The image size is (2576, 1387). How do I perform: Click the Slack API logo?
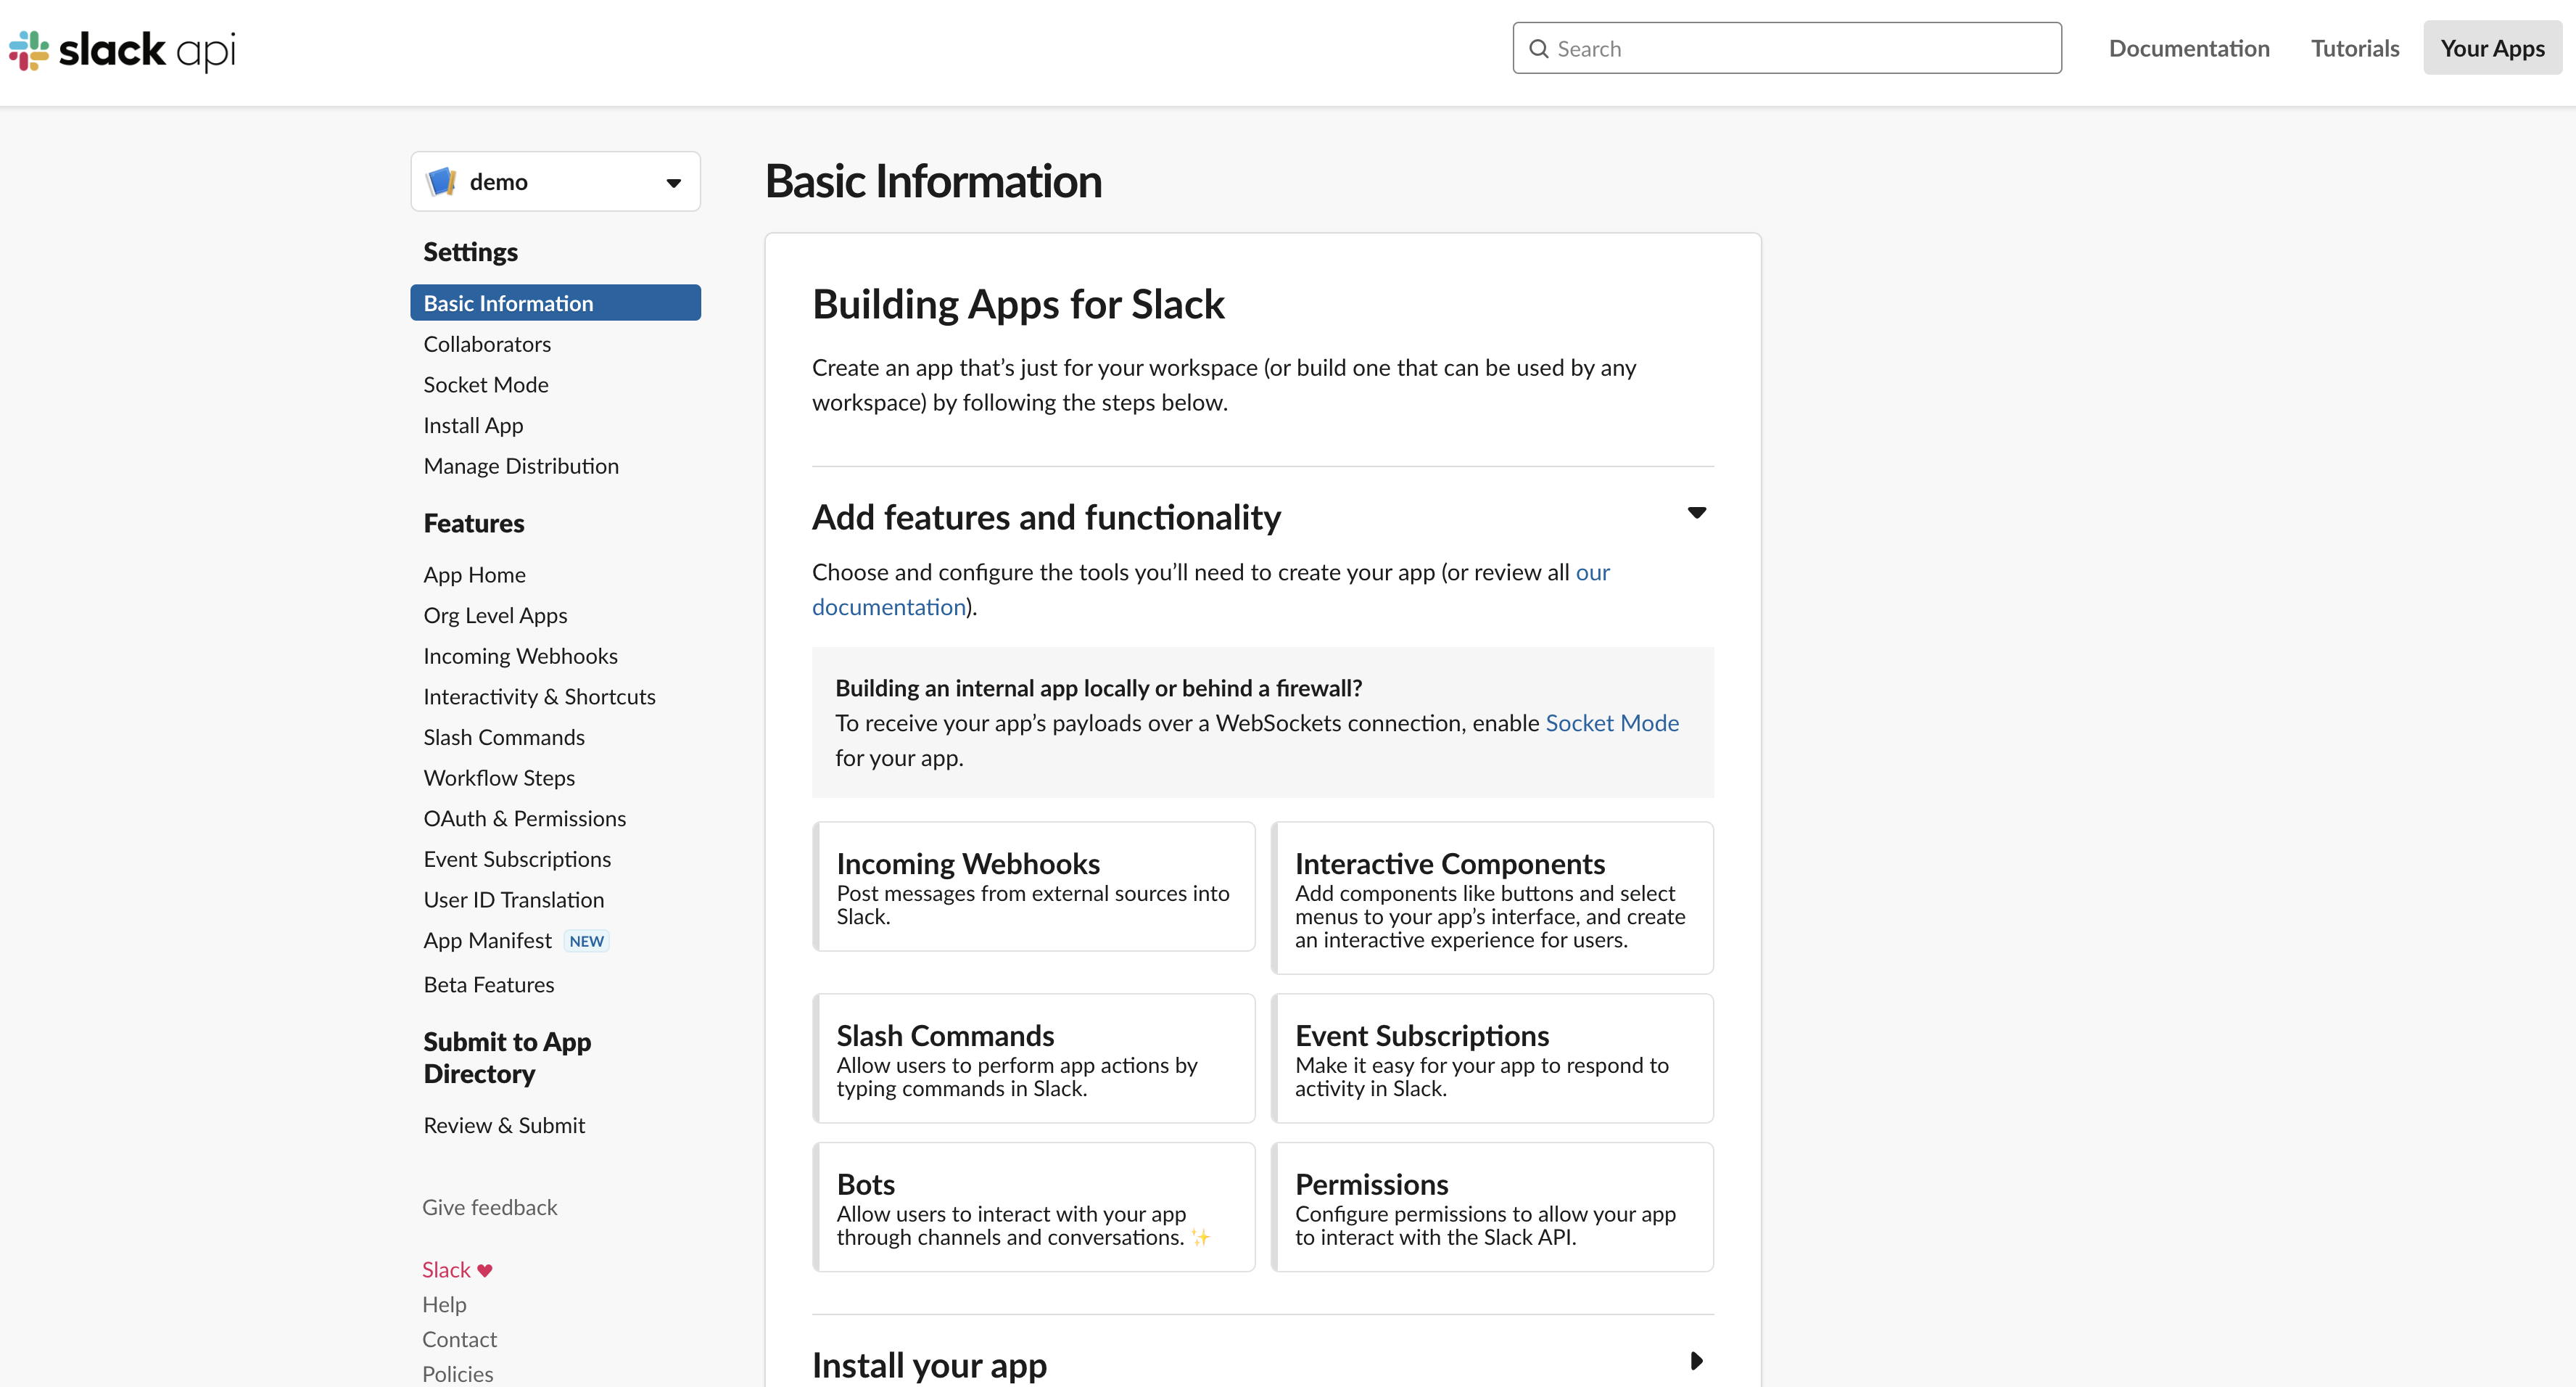tap(122, 50)
